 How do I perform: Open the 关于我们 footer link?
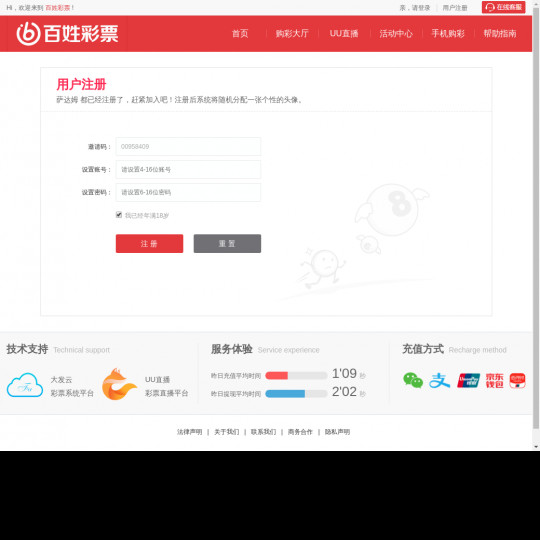coord(227,432)
